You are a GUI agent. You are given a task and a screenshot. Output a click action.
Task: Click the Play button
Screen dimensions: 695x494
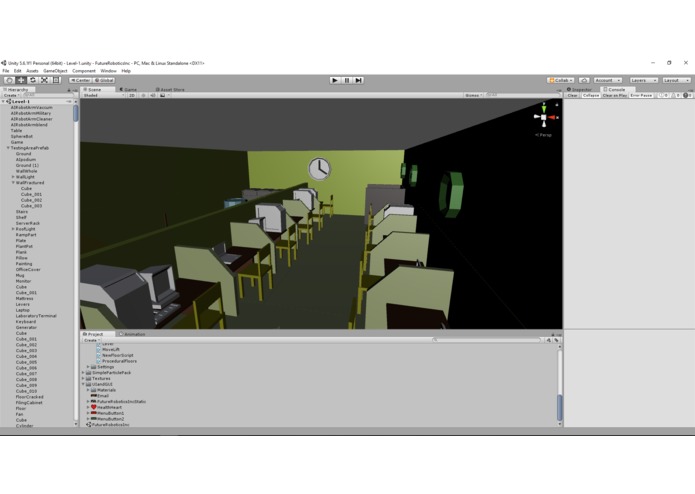(335, 80)
